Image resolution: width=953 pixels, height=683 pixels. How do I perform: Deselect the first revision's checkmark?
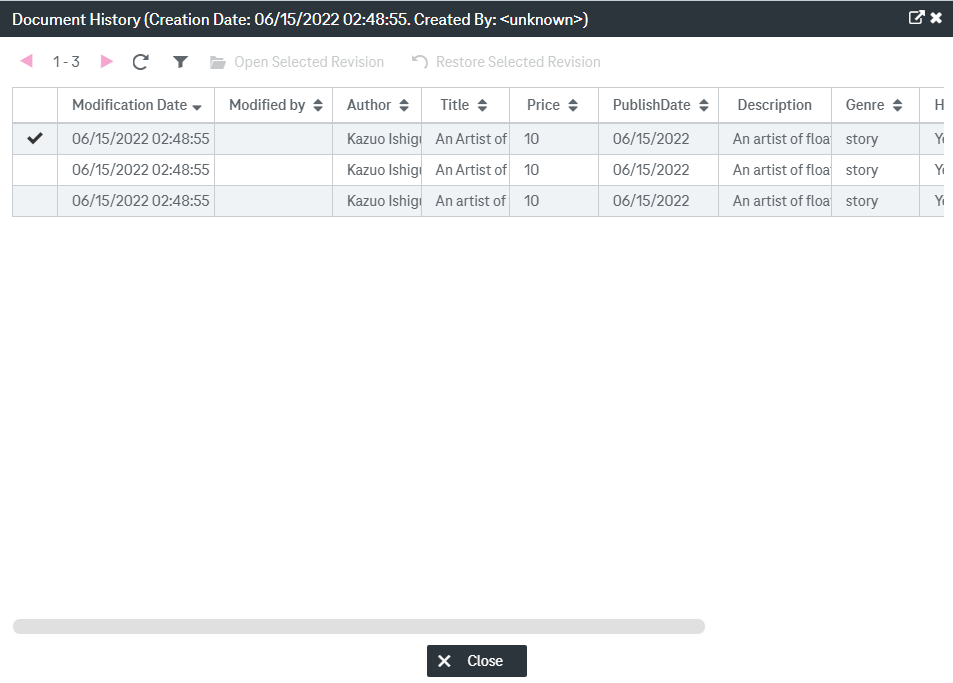(34, 138)
